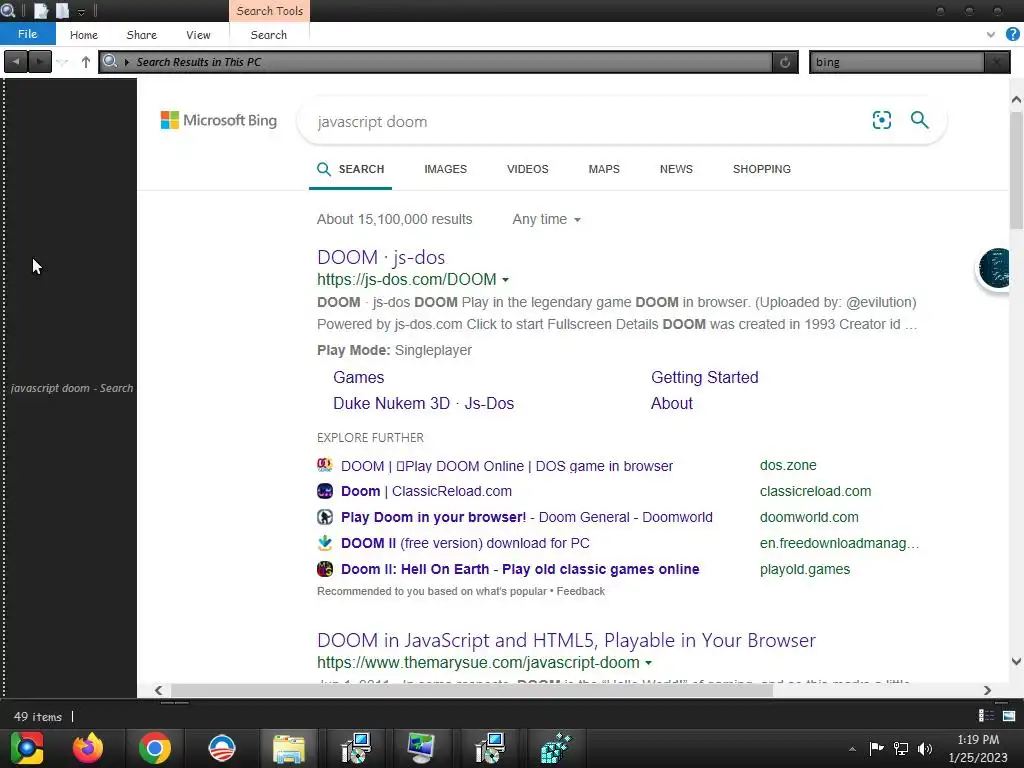The height and width of the screenshot is (768, 1024).
Task: Select the 'javascript doom - Search' item
Action: [x=72, y=388]
